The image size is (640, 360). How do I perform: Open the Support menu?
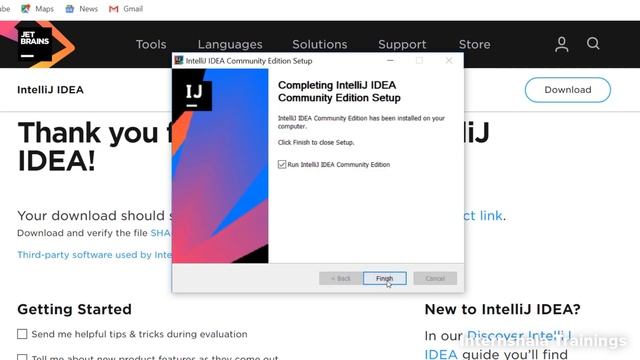pyautogui.click(x=402, y=44)
